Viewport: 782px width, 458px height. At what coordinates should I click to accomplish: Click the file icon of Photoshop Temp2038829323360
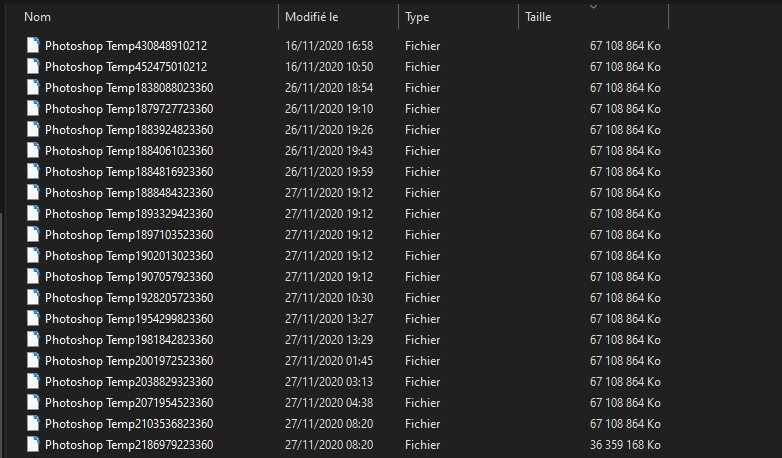(x=33, y=381)
